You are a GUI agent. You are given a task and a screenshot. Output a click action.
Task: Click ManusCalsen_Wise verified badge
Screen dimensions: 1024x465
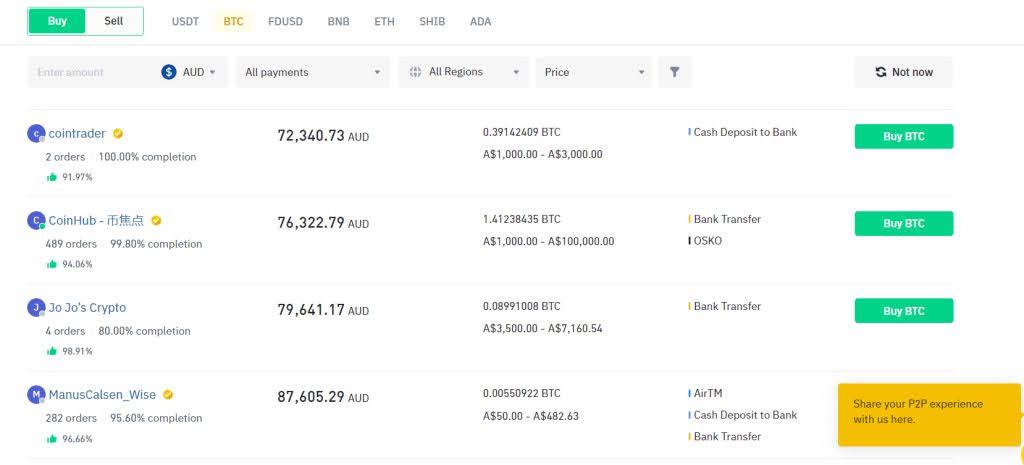(168, 395)
